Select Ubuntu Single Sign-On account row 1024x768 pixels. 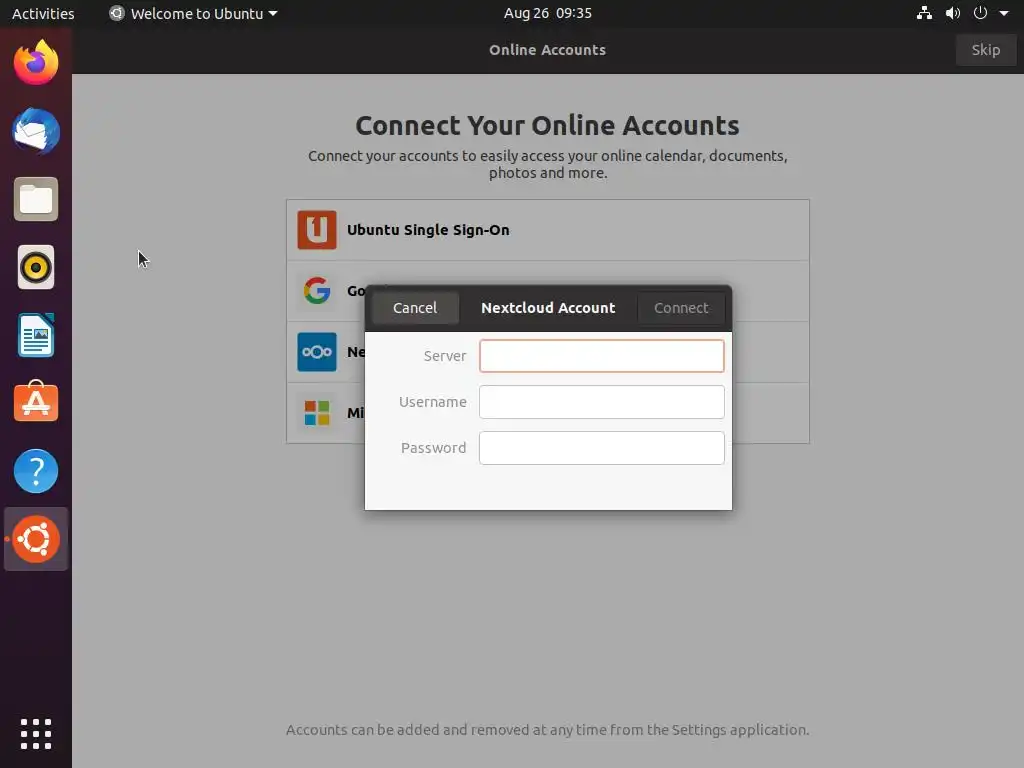coord(547,230)
